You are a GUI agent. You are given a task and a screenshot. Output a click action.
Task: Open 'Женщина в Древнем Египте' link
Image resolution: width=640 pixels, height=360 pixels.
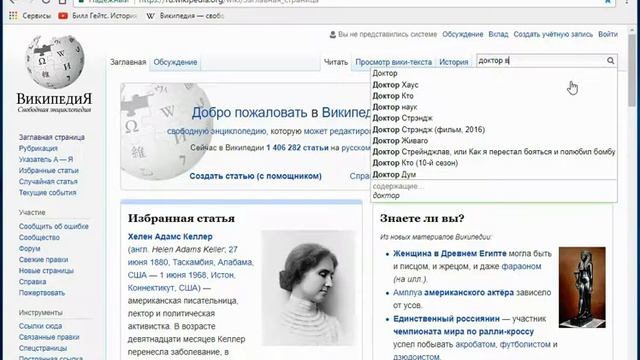click(449, 253)
